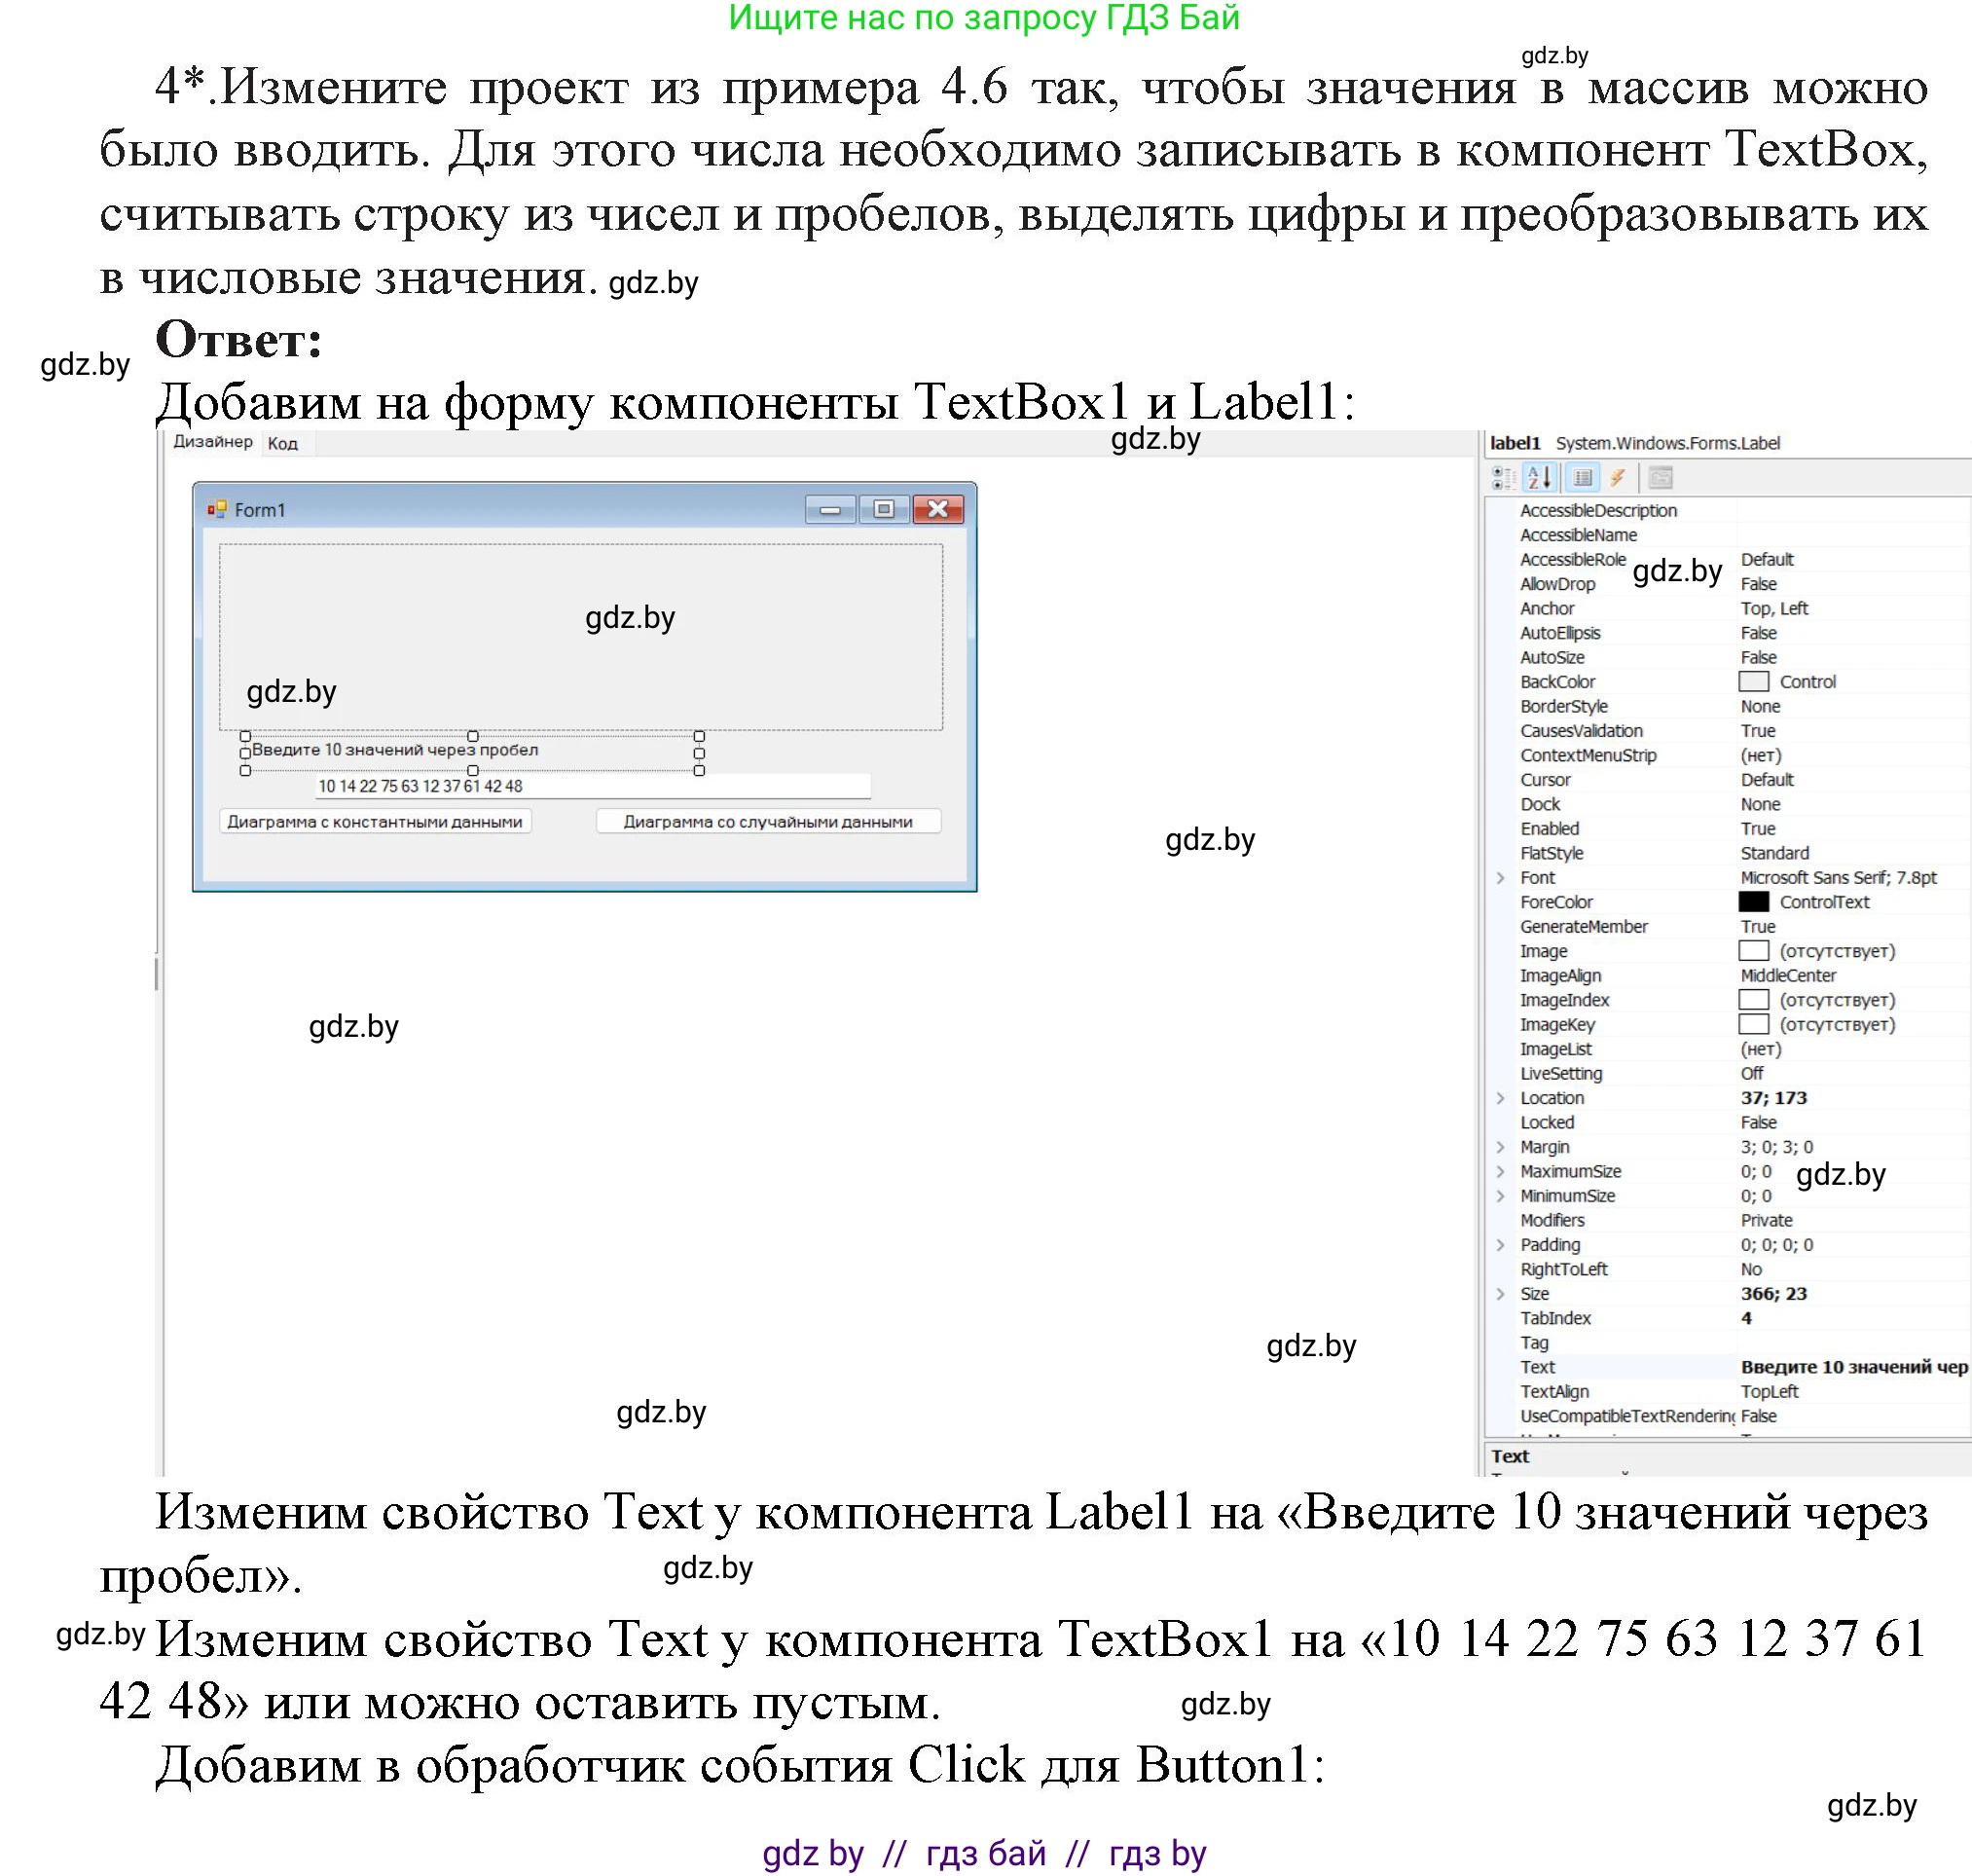Click Margin value '3; 0; 3; 0'
This screenshot has height=1876, width=1972.
click(x=1777, y=1147)
